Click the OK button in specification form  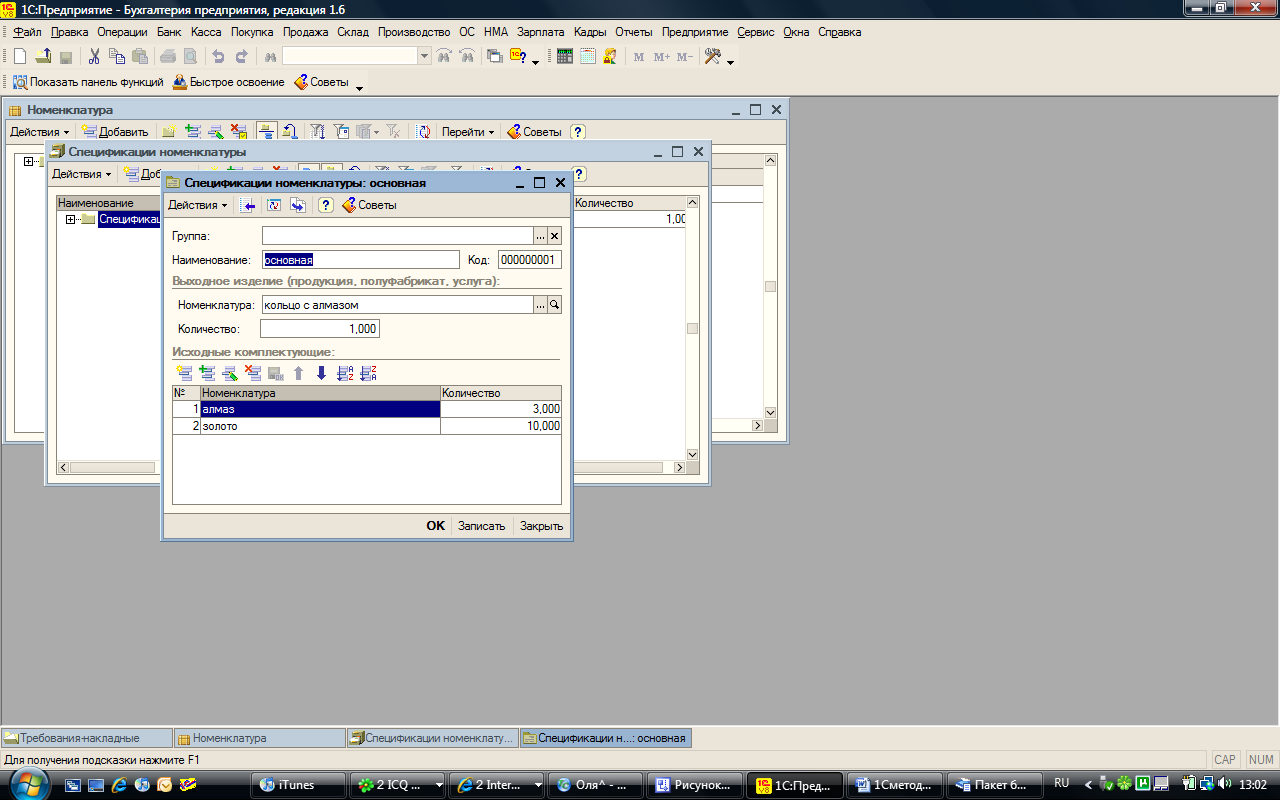(435, 526)
